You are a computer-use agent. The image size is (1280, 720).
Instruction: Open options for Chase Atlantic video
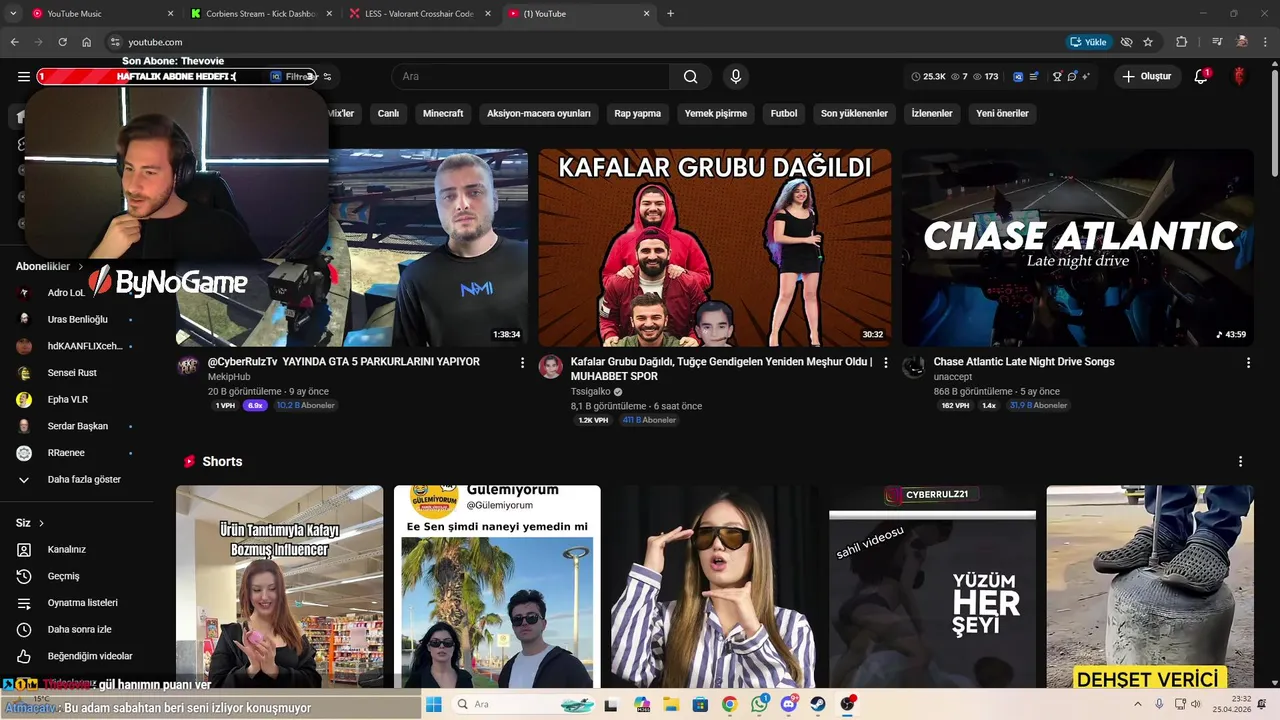(1248, 363)
